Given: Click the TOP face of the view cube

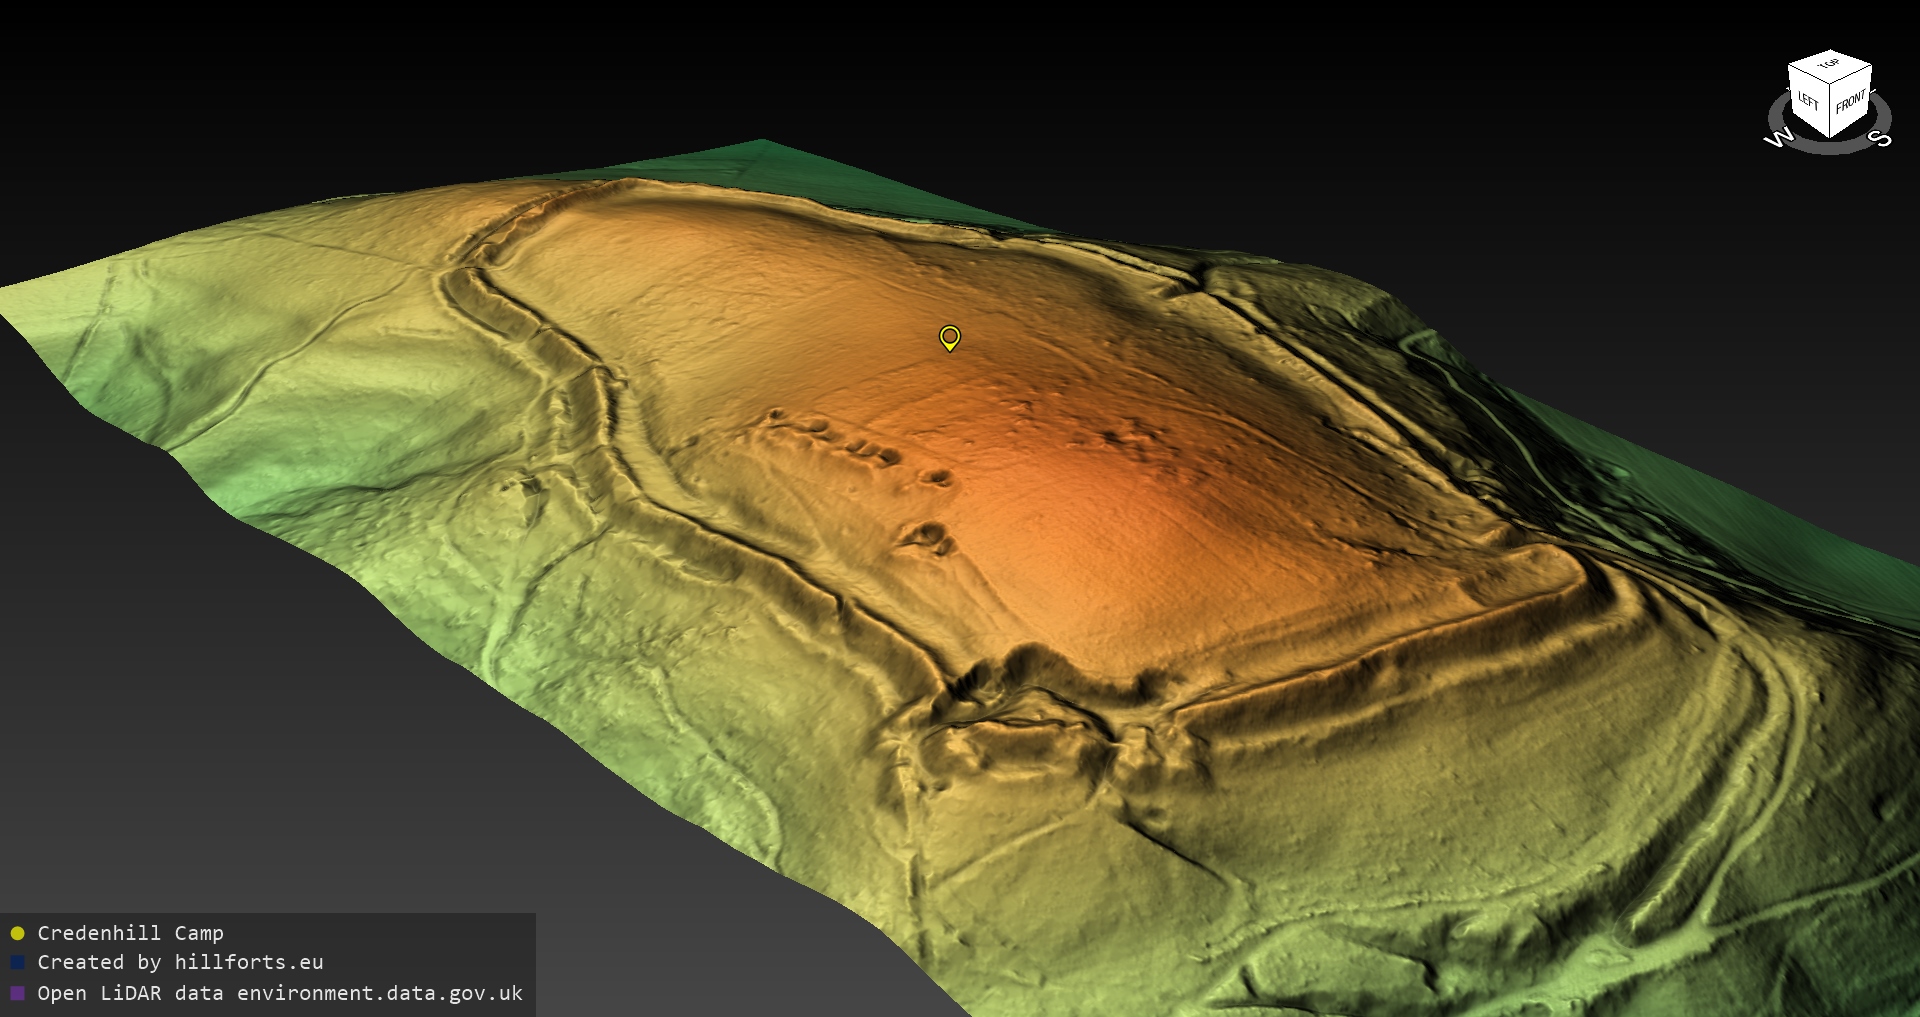Looking at the screenshot, I should pos(1830,64).
